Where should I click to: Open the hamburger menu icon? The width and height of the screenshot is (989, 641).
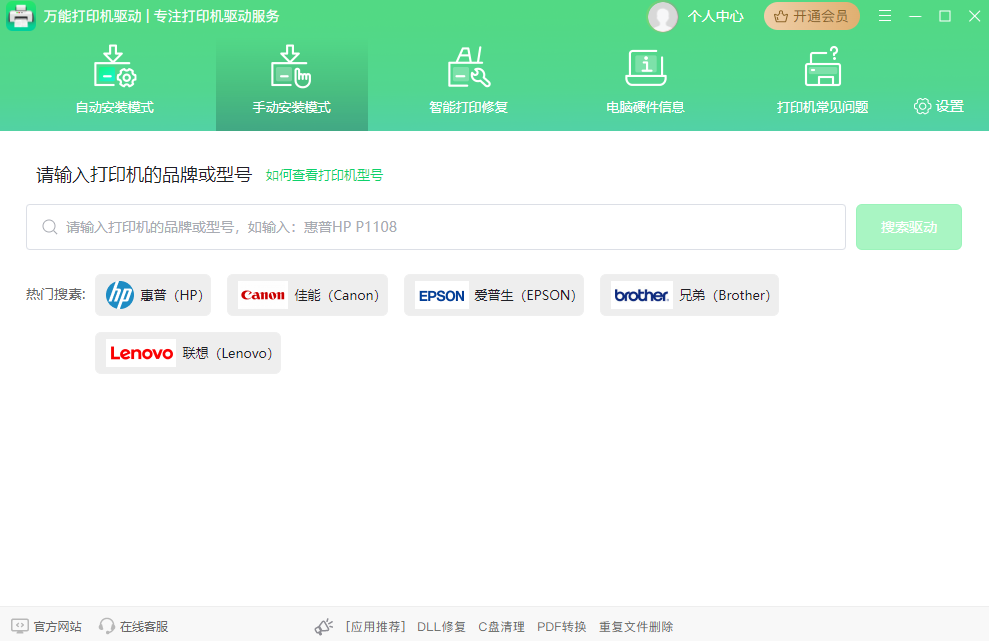coord(885,16)
